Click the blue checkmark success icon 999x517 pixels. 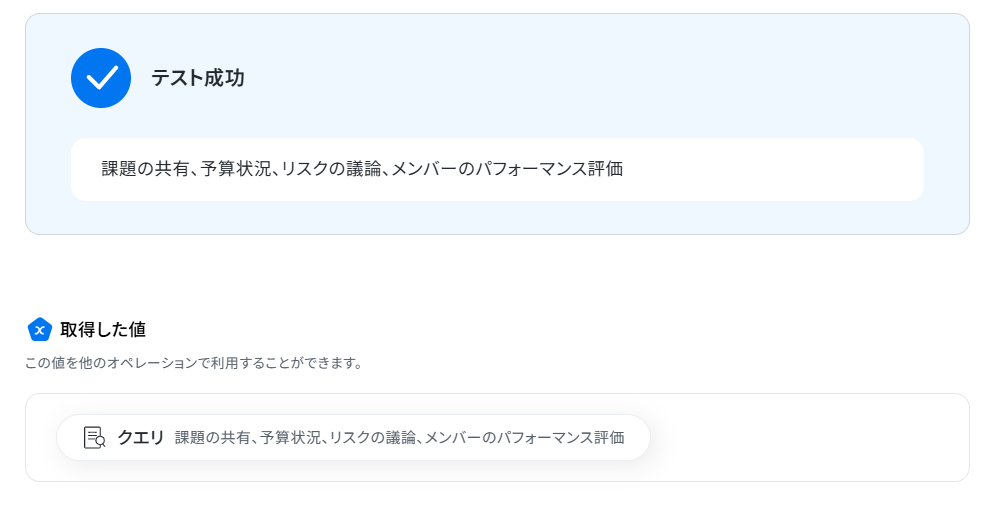click(x=101, y=78)
